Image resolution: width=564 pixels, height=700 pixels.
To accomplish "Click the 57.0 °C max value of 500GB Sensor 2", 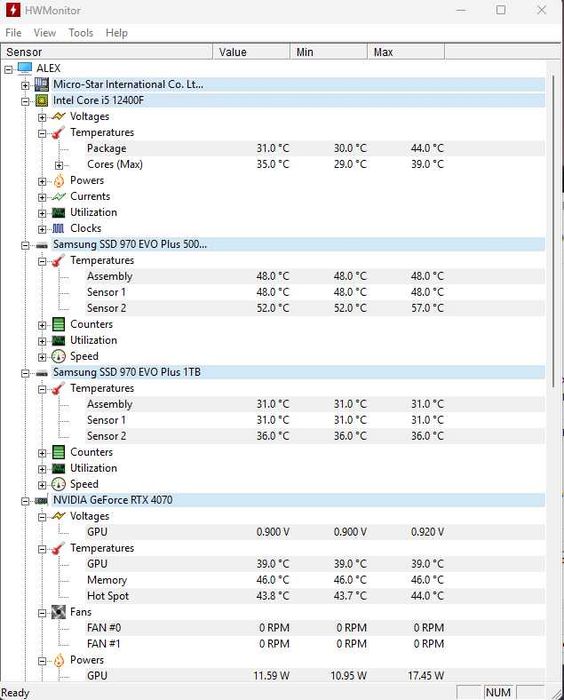I will click(427, 308).
